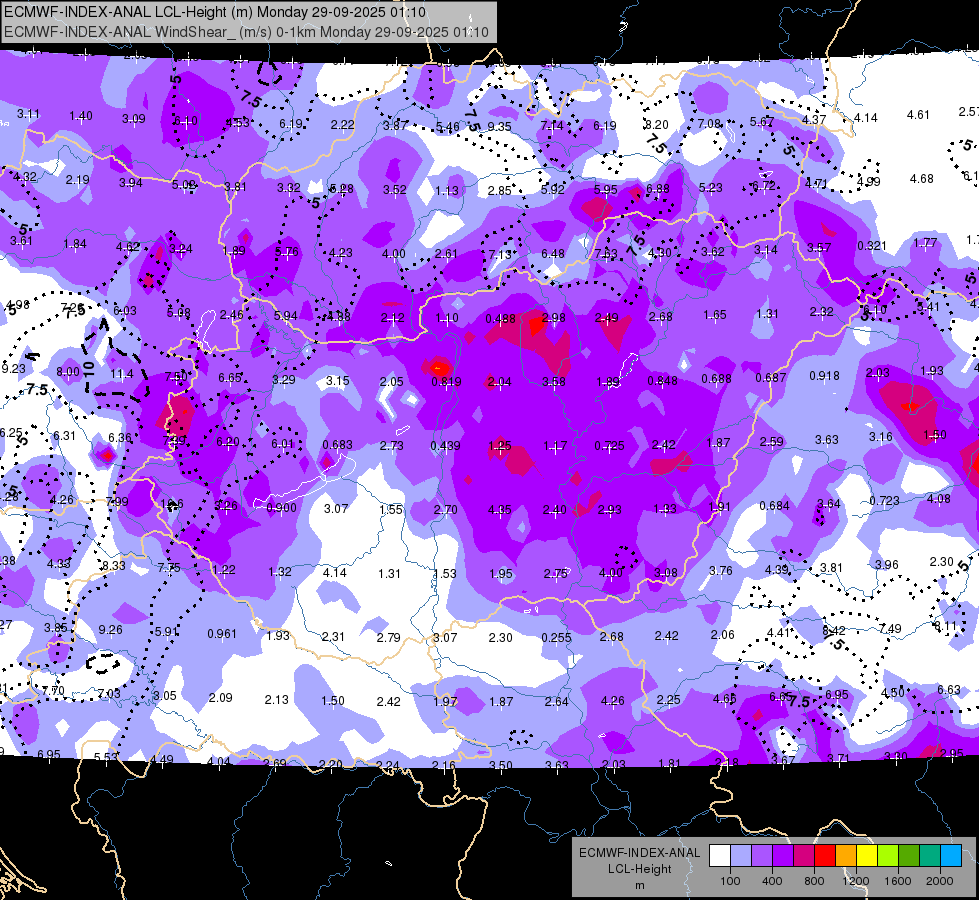The width and height of the screenshot is (979, 900).
Task: Click the legend label '1600'
Action: click(x=898, y=881)
